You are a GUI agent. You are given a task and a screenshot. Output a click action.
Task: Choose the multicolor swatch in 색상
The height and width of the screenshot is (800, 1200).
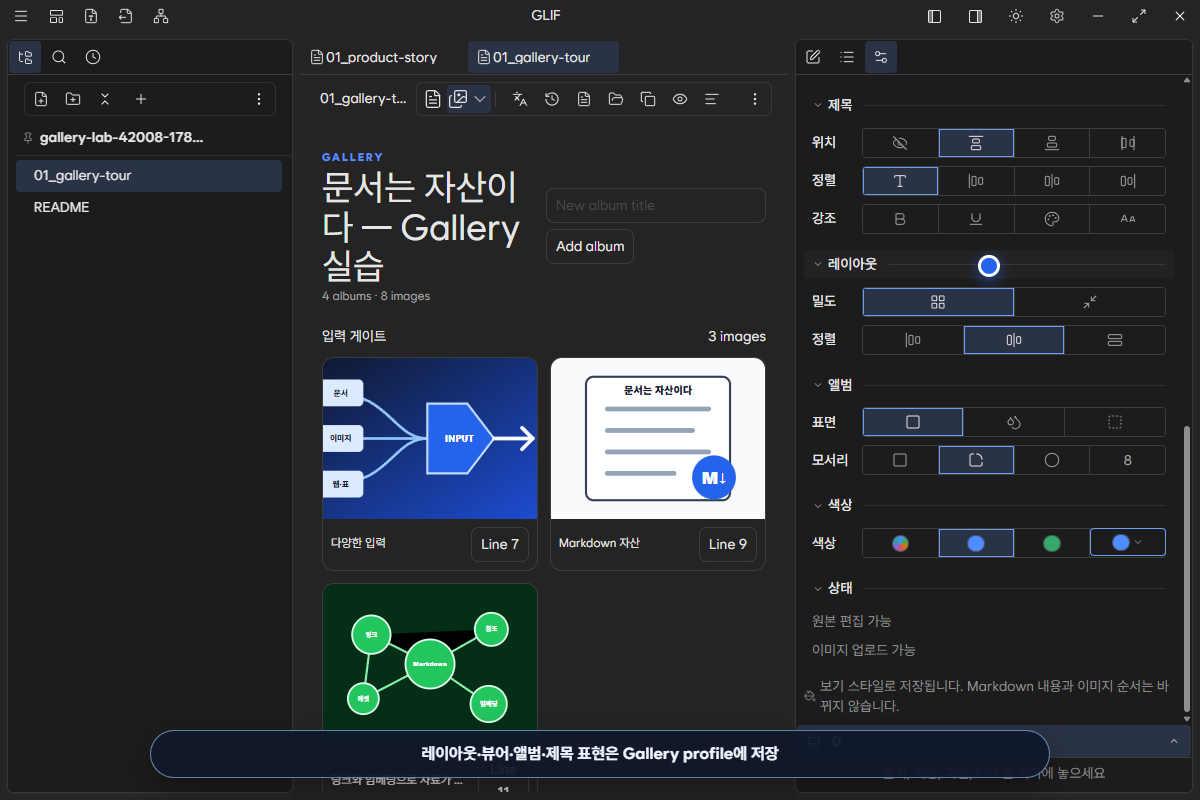[900, 543]
